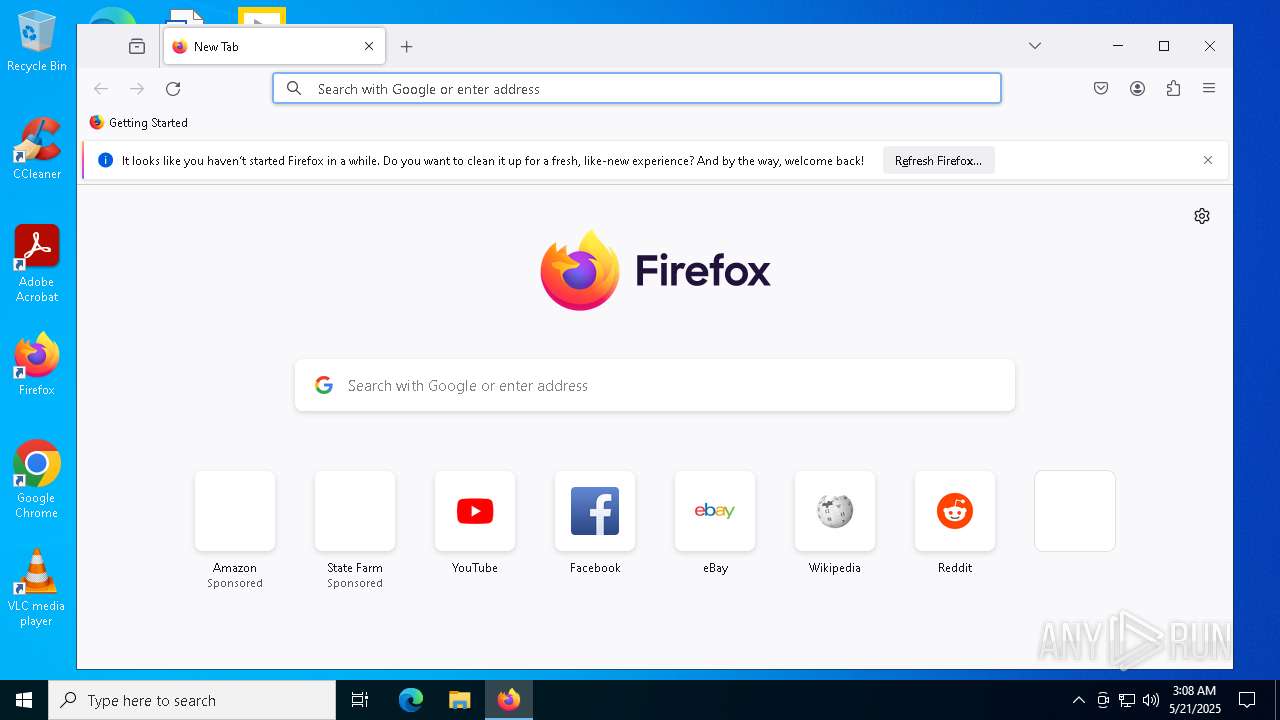This screenshot has width=1280, height=720.
Task: Open the Extensions panel
Action: [x=1173, y=88]
